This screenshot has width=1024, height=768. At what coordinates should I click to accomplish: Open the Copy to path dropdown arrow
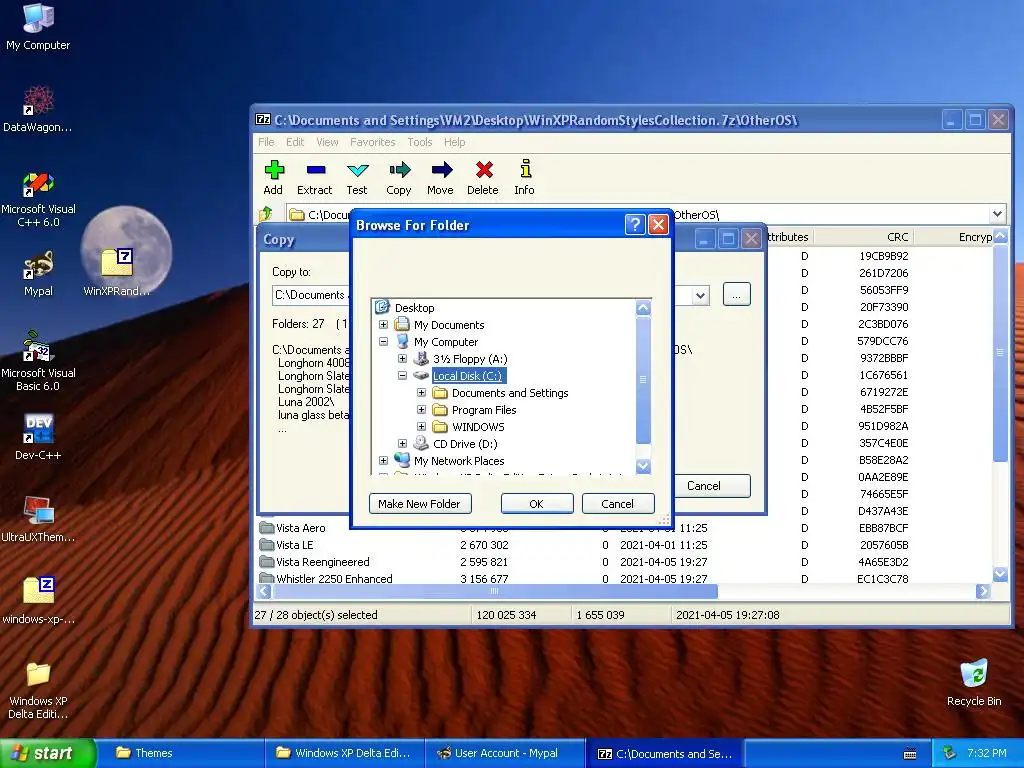[700, 295]
